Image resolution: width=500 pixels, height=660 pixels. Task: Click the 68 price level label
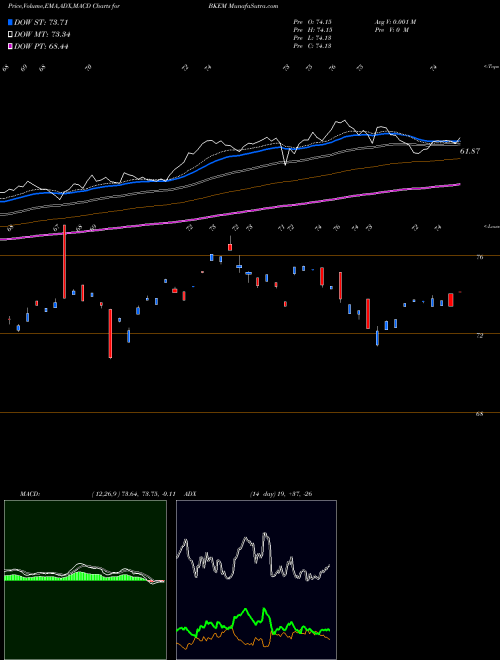(480, 414)
